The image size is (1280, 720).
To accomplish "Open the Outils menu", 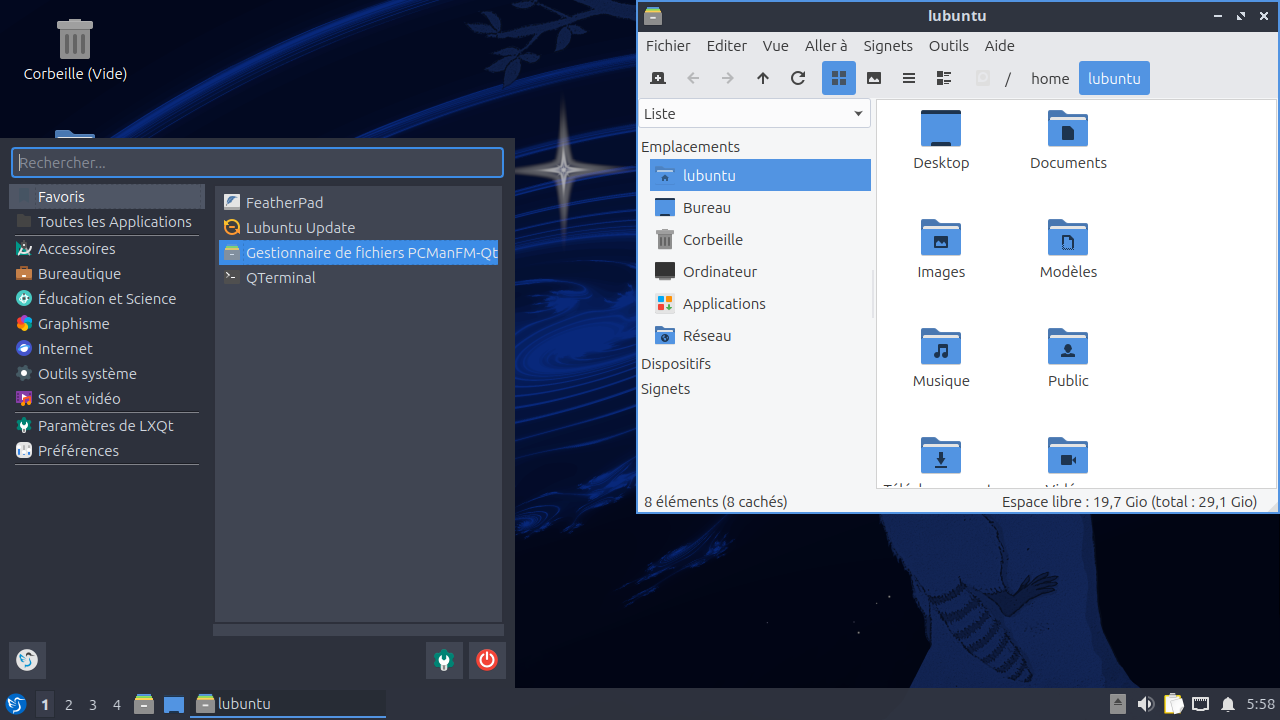I will (948, 46).
